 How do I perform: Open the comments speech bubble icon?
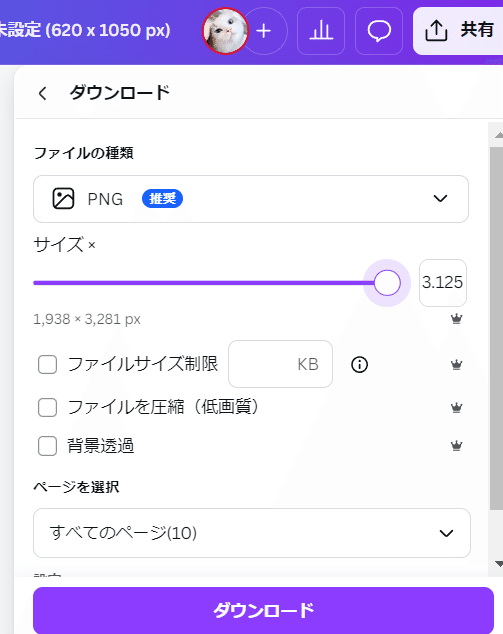[x=379, y=31]
